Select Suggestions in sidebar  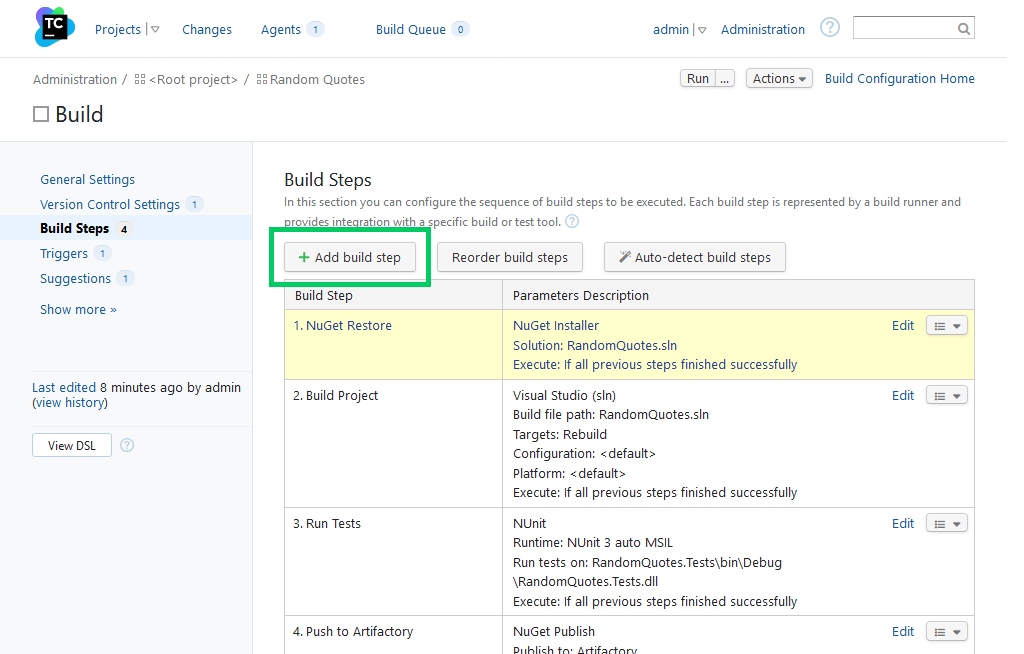point(76,278)
